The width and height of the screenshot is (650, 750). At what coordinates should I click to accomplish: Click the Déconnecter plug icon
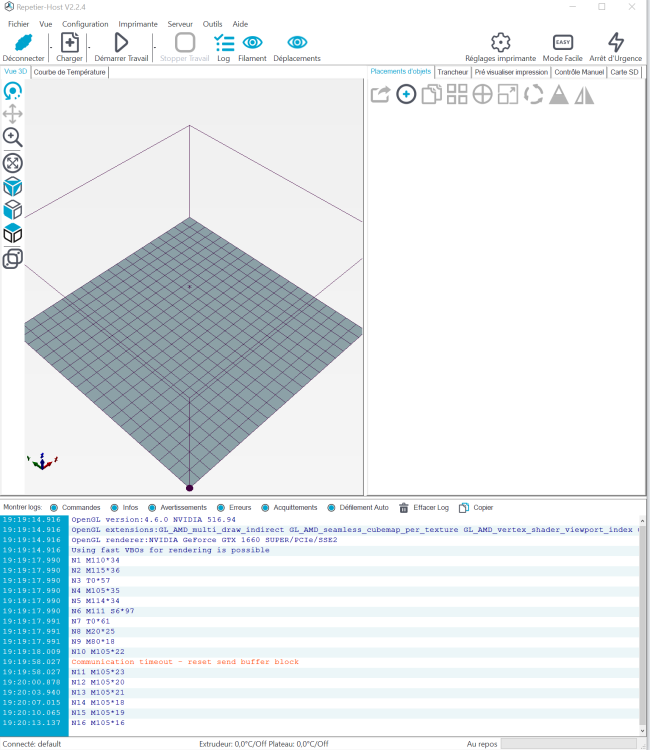click(x=23, y=43)
